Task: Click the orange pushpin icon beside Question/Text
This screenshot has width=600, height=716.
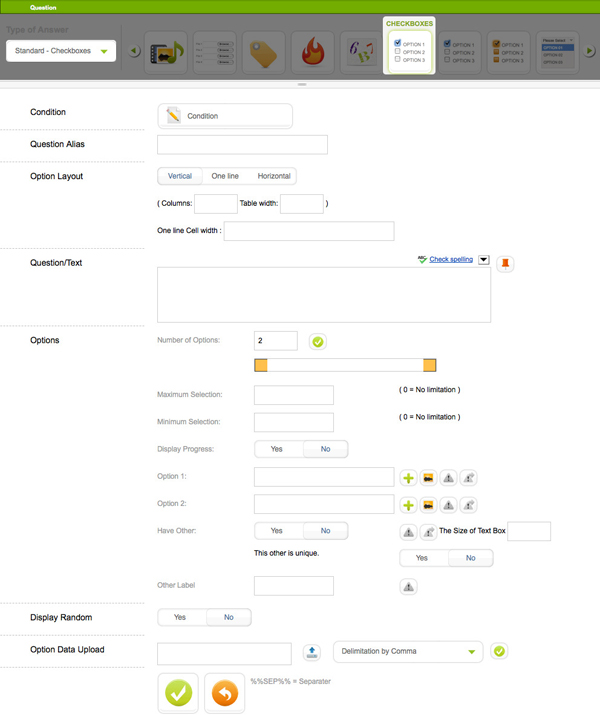Action: click(505, 264)
